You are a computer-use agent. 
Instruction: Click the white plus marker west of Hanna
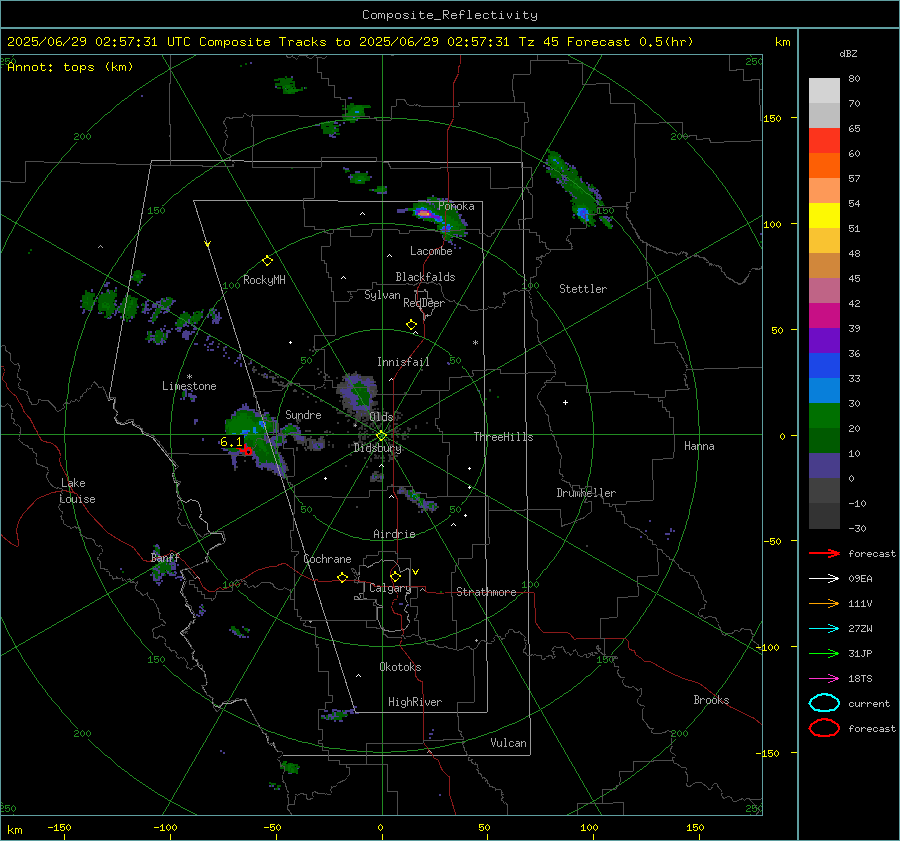click(x=565, y=402)
